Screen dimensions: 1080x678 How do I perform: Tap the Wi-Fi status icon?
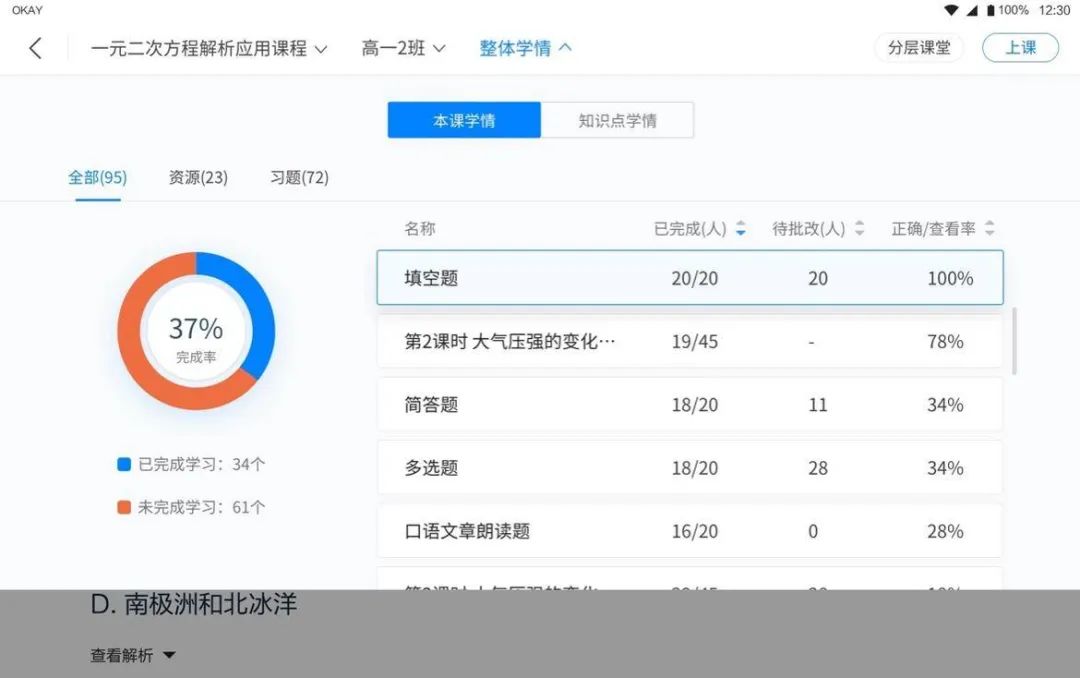951,10
